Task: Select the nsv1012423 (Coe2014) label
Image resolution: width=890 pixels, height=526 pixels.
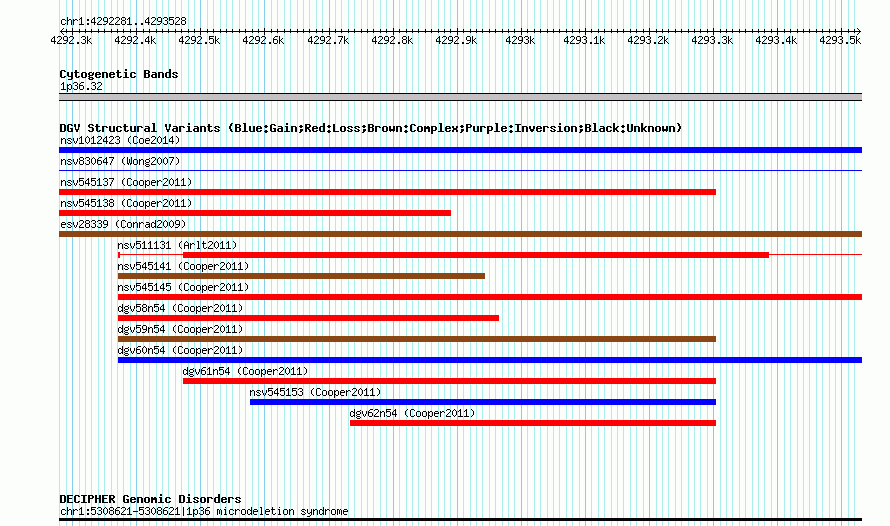Action: pyautogui.click(x=120, y=140)
